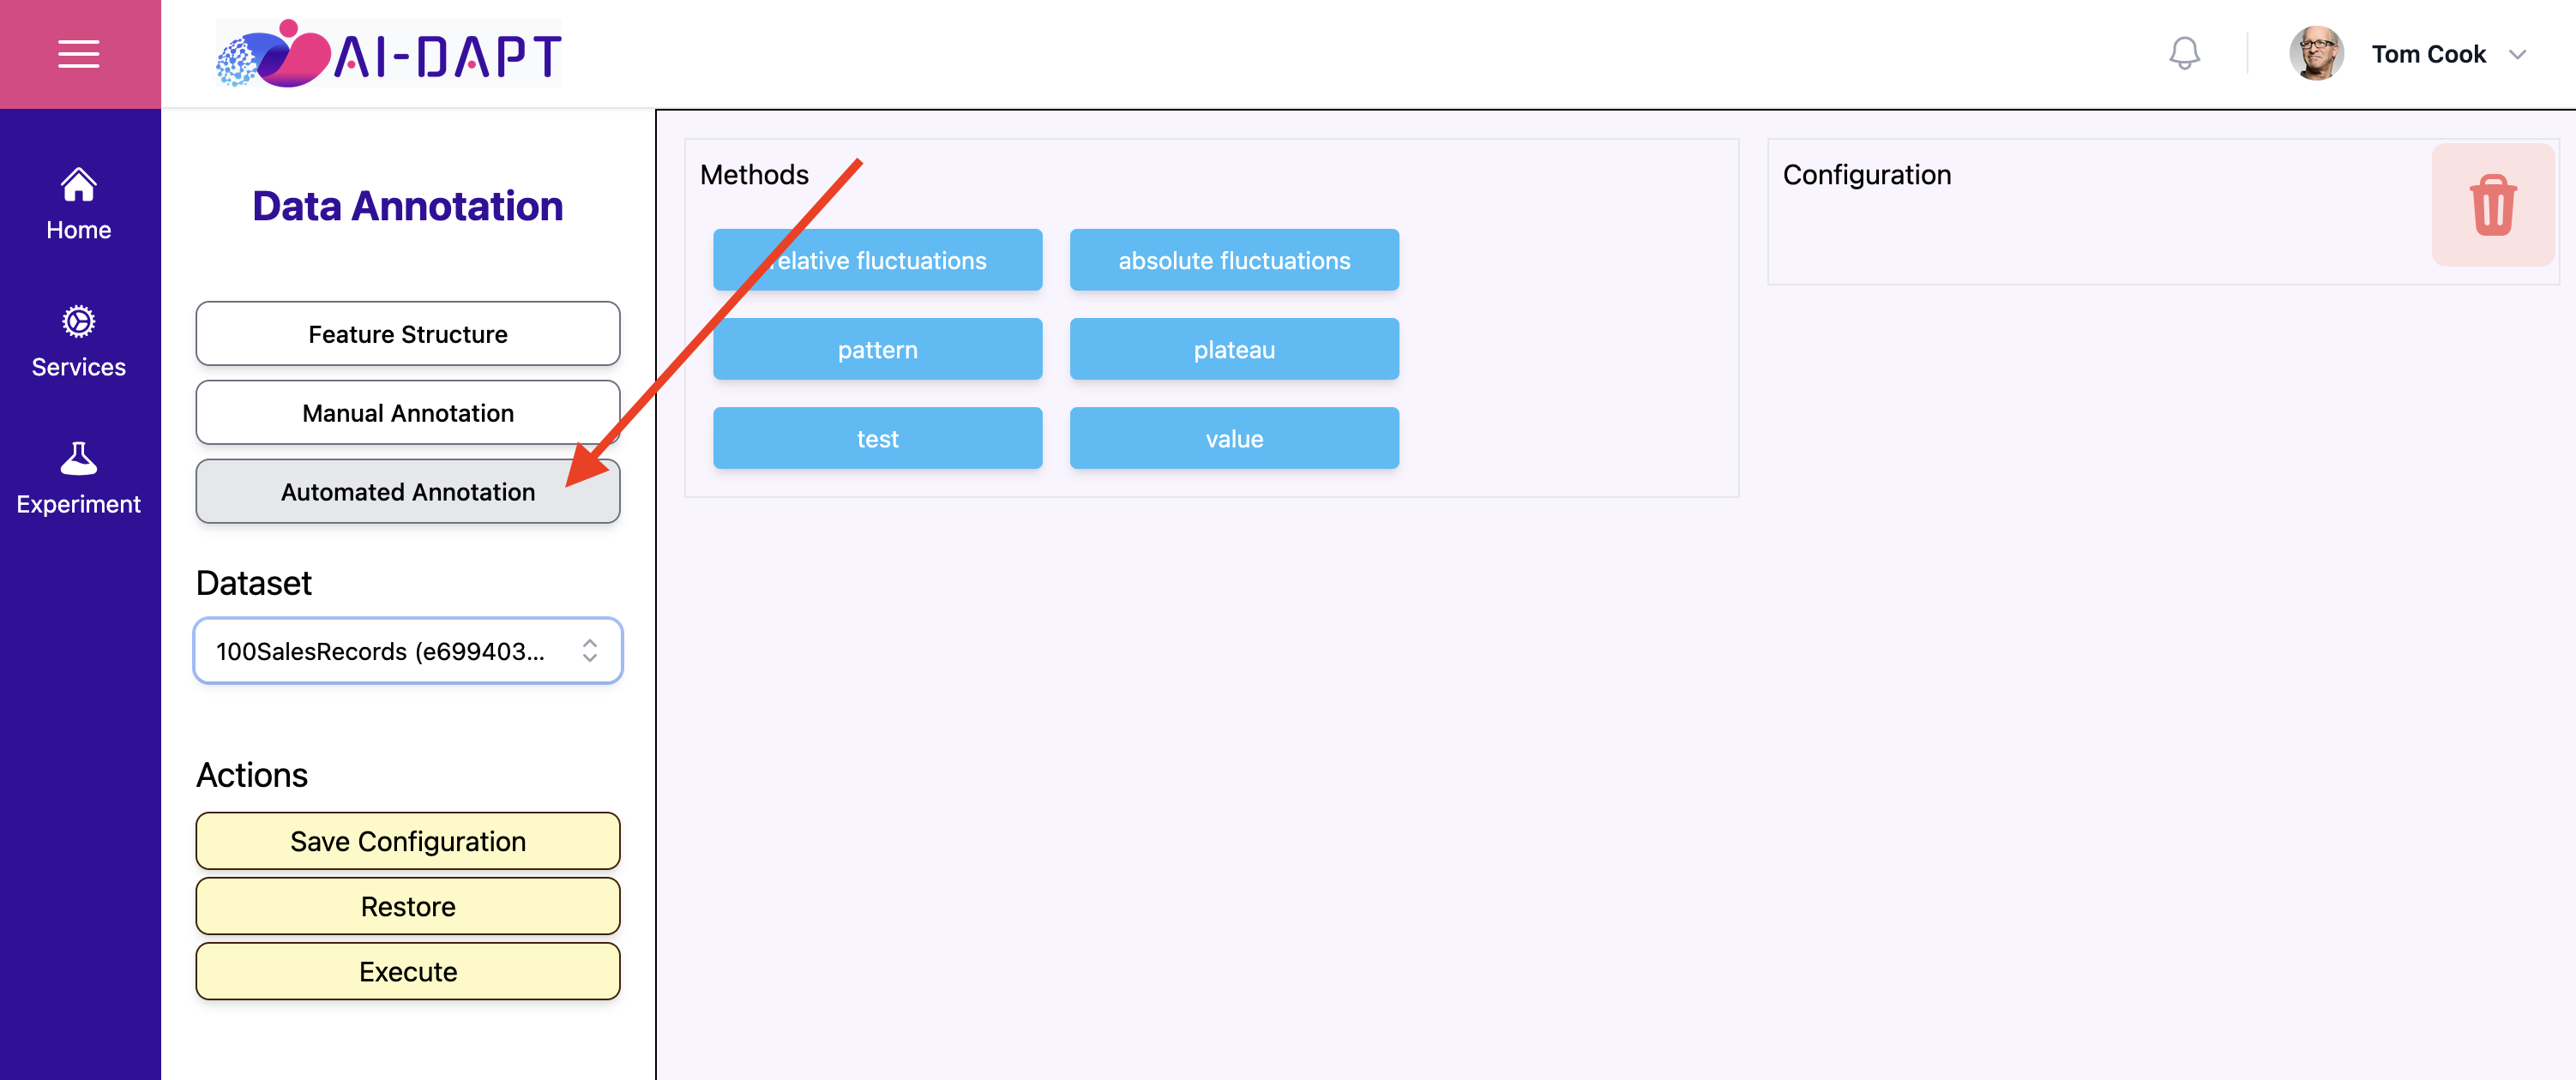
Task: Select the Automated Annotation tab
Action: pyautogui.click(x=408, y=492)
